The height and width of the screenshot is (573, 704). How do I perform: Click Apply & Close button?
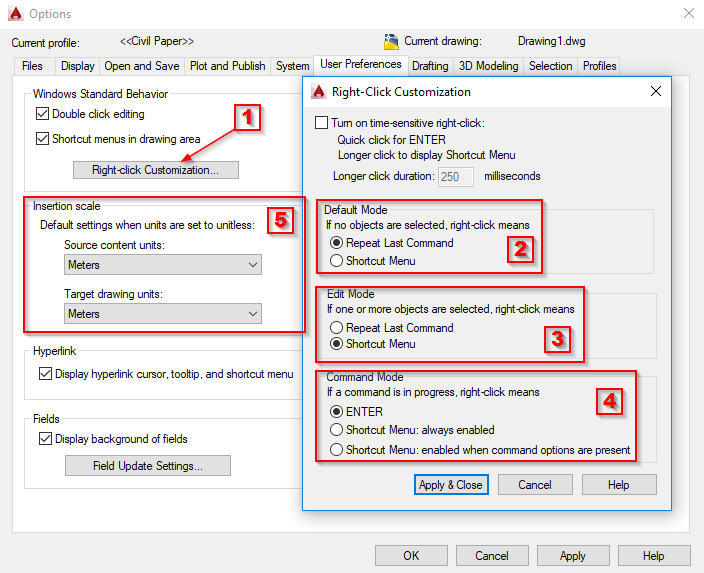tap(451, 485)
